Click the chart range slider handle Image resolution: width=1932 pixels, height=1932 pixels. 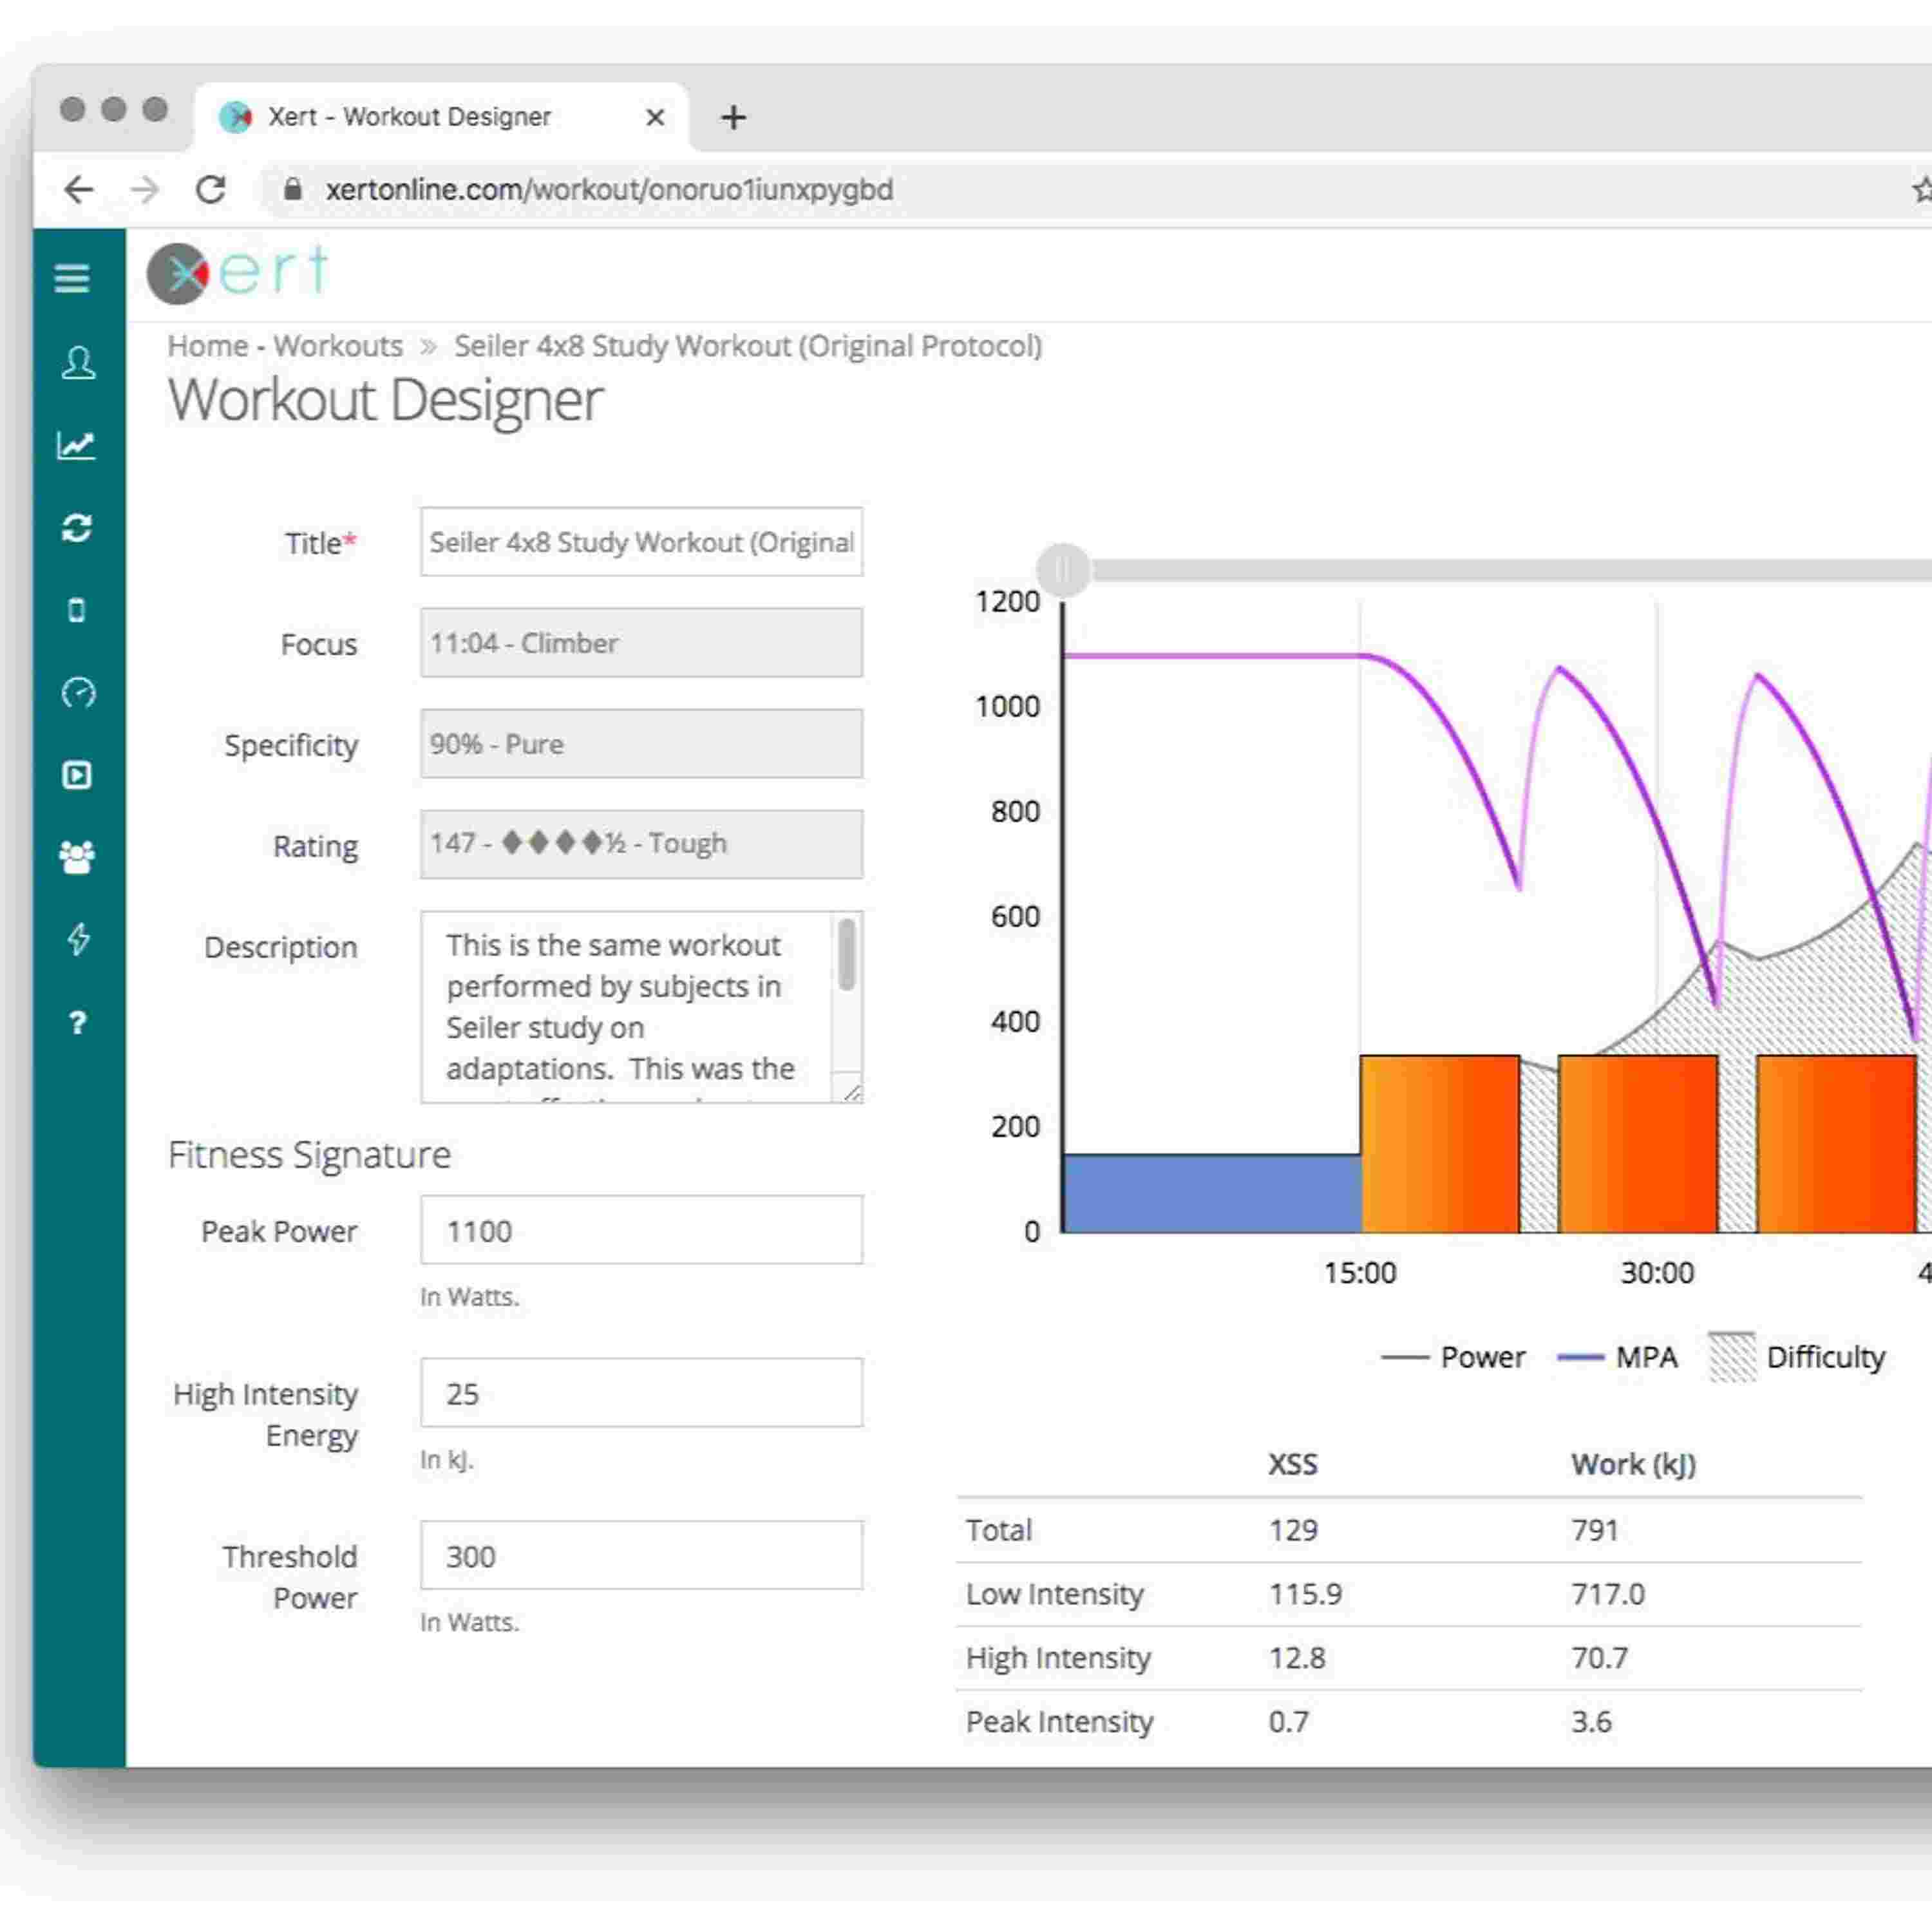click(x=1063, y=570)
